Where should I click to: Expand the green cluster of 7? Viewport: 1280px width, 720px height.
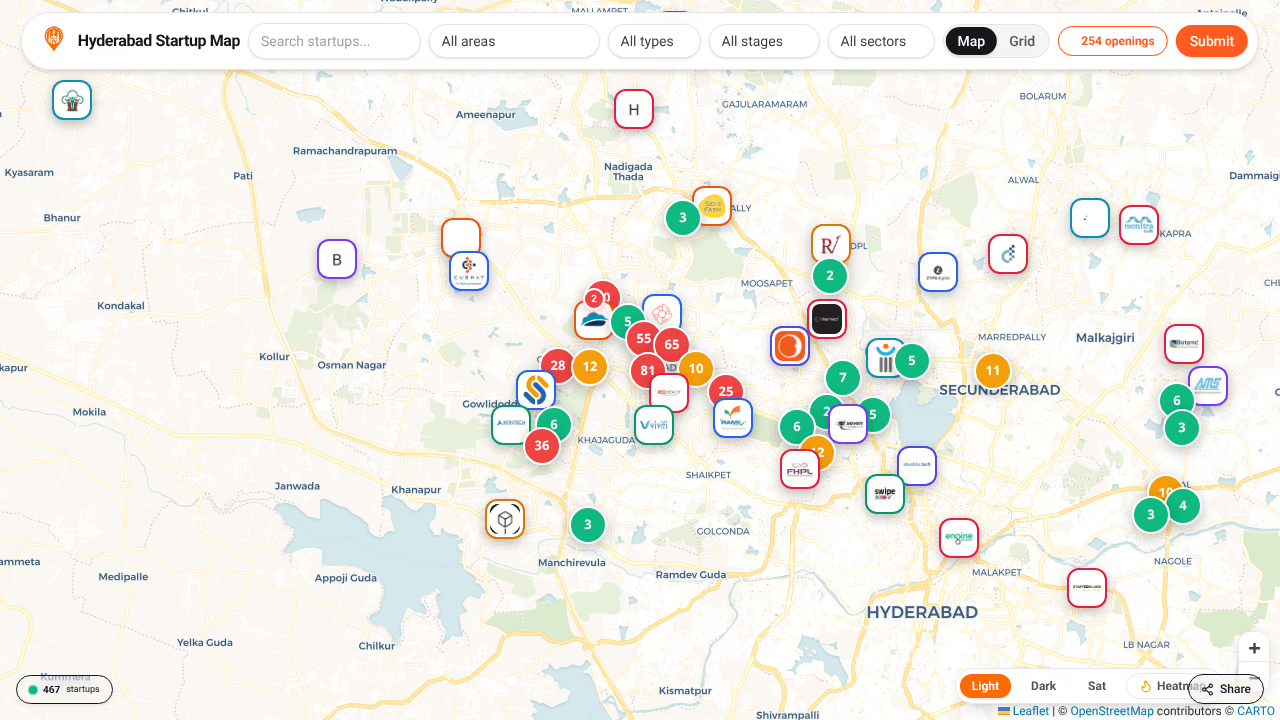(x=843, y=378)
